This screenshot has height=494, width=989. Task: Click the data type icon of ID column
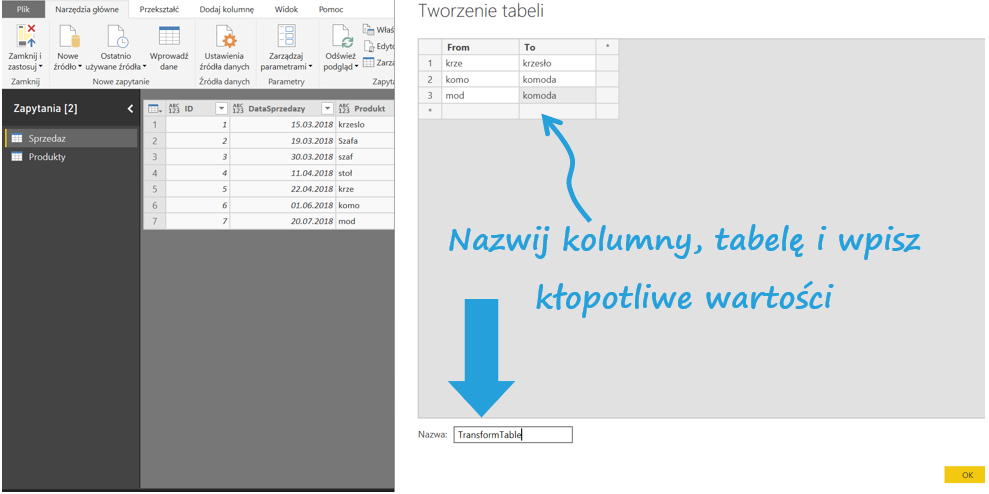coord(173,108)
